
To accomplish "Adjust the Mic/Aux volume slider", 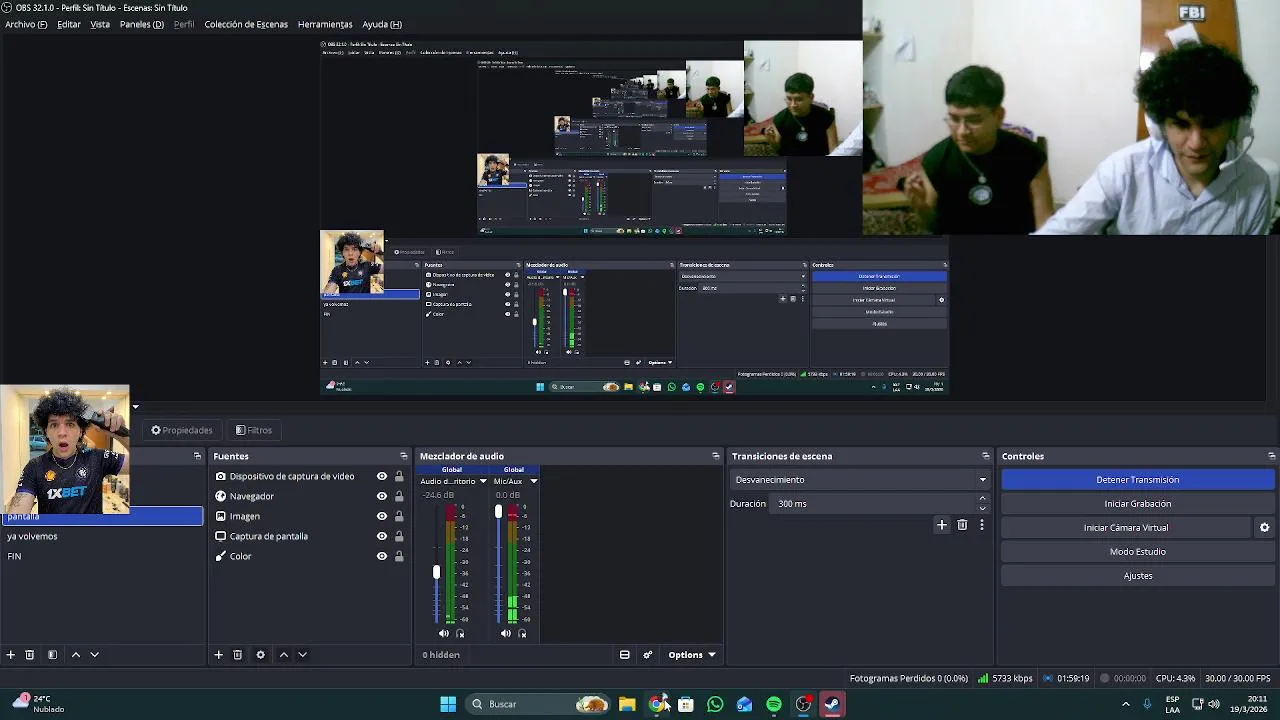I will 498,512.
